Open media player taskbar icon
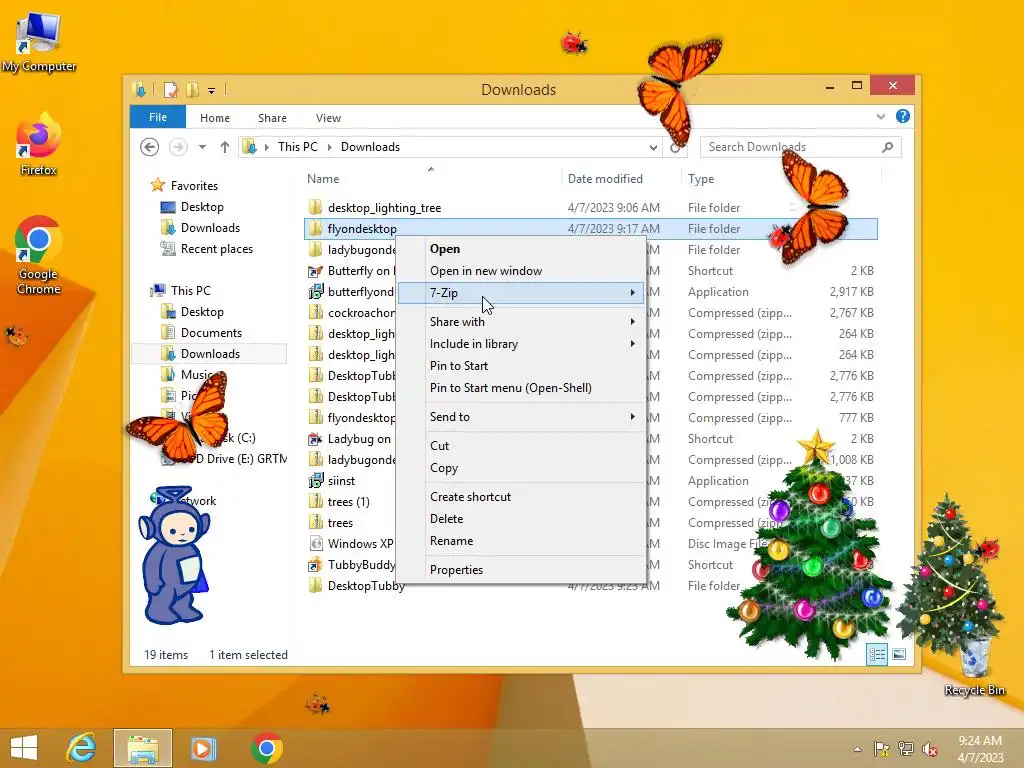 (x=203, y=748)
